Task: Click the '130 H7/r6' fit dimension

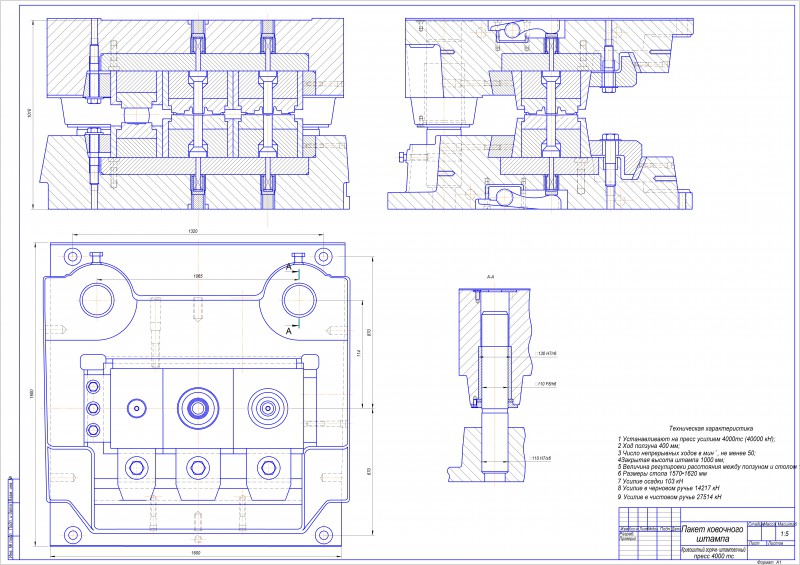Action: click(x=547, y=353)
